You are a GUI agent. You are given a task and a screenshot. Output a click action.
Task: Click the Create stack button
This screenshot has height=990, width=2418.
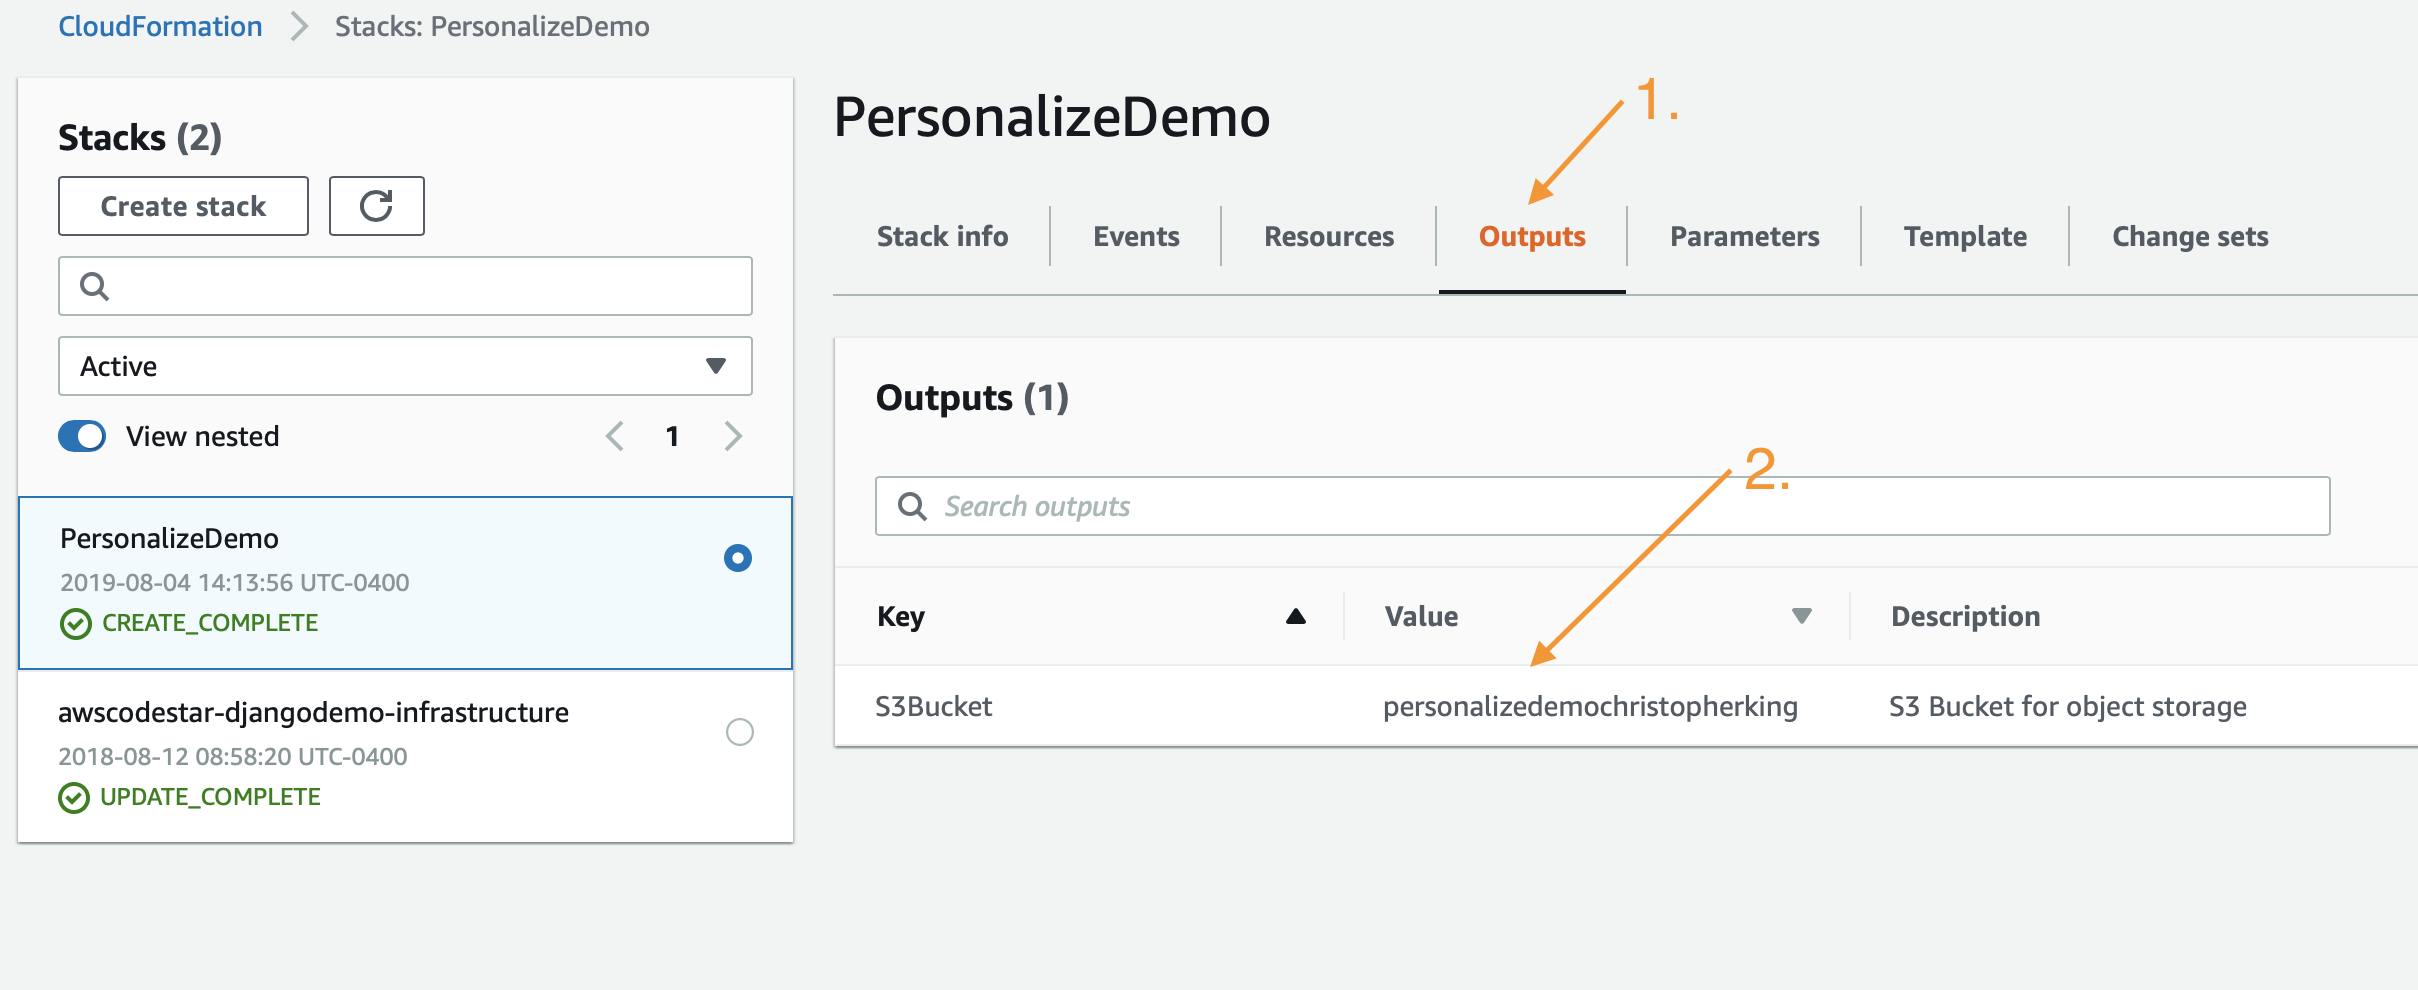(x=184, y=206)
